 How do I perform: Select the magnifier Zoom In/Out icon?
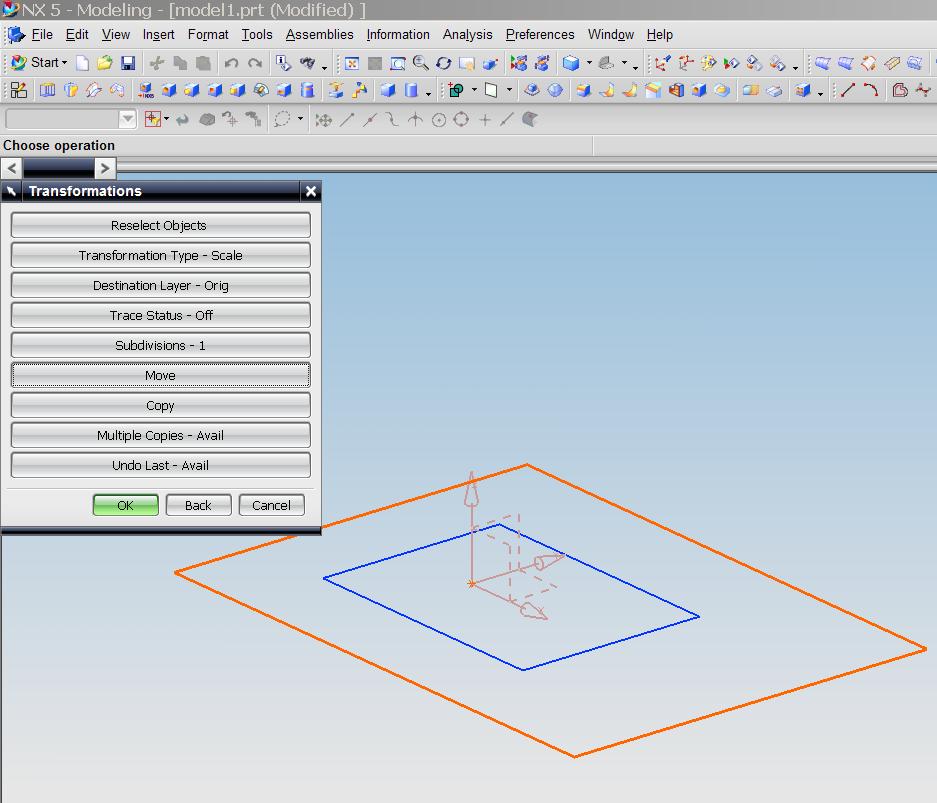click(x=421, y=63)
